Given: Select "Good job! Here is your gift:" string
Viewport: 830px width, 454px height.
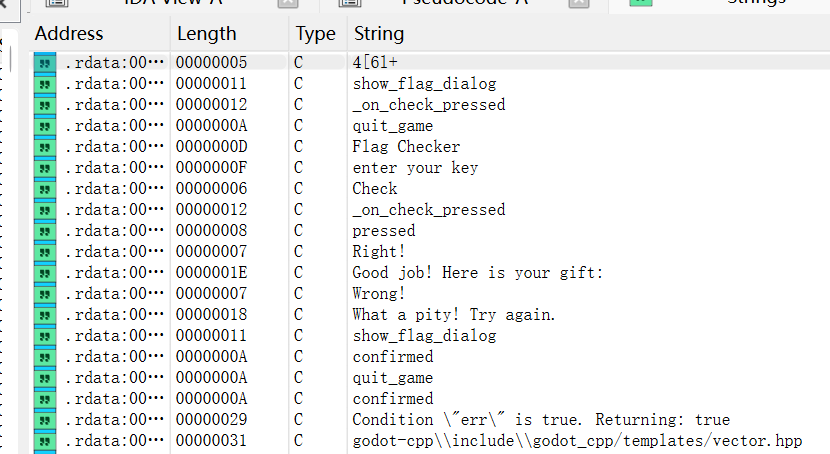Looking at the screenshot, I should tap(477, 273).
